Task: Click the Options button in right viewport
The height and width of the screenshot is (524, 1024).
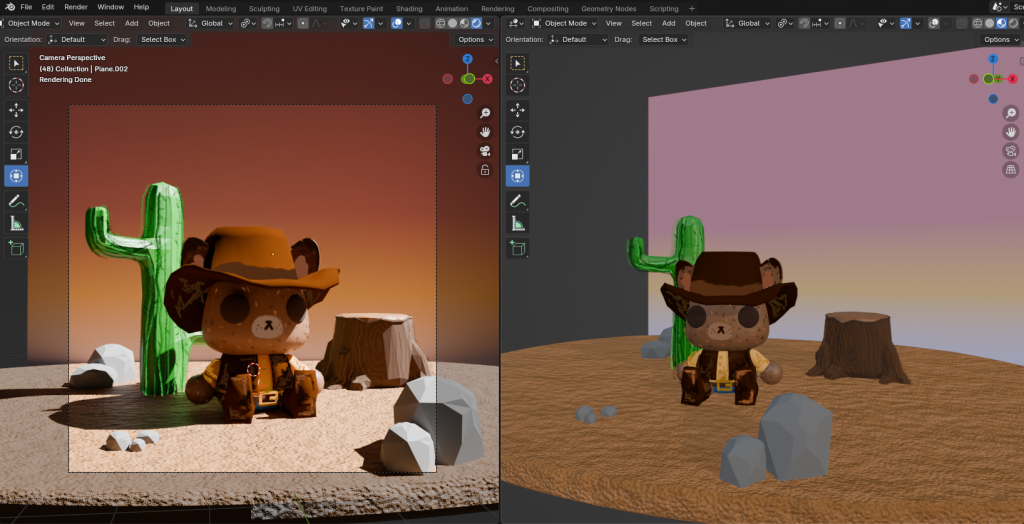Action: coord(999,39)
